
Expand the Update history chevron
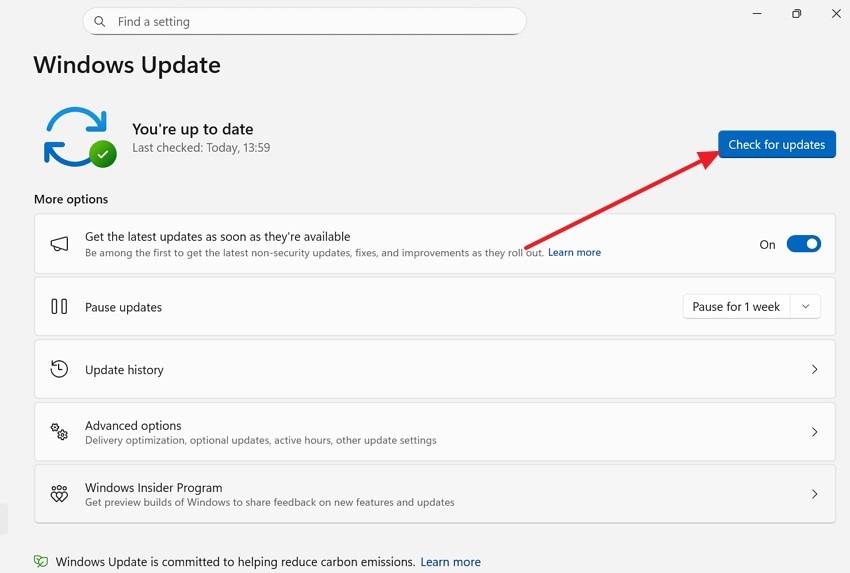pyautogui.click(x=814, y=369)
